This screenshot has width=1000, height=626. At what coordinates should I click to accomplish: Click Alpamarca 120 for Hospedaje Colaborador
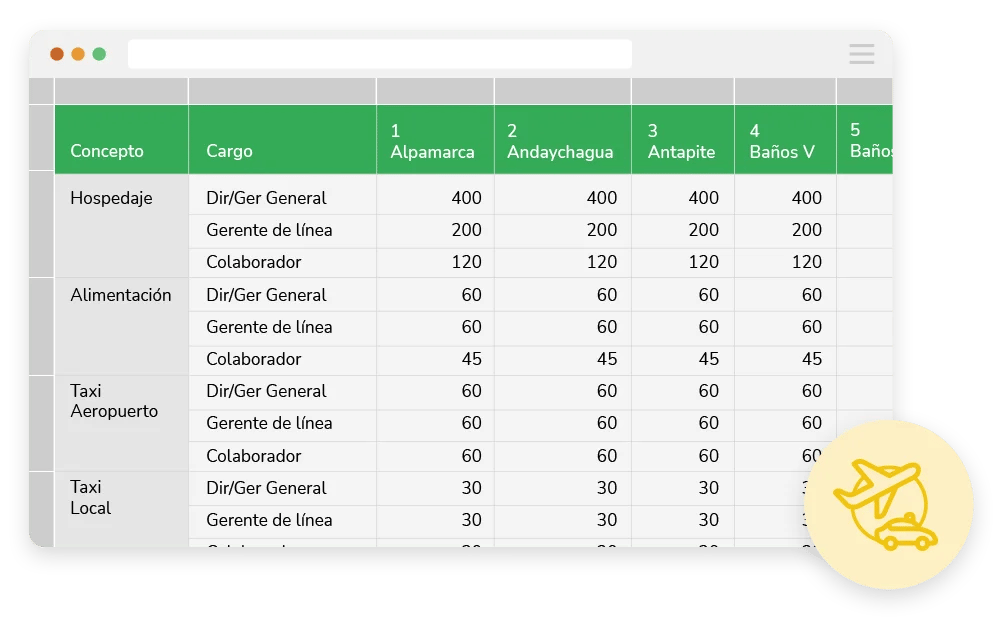(x=436, y=262)
